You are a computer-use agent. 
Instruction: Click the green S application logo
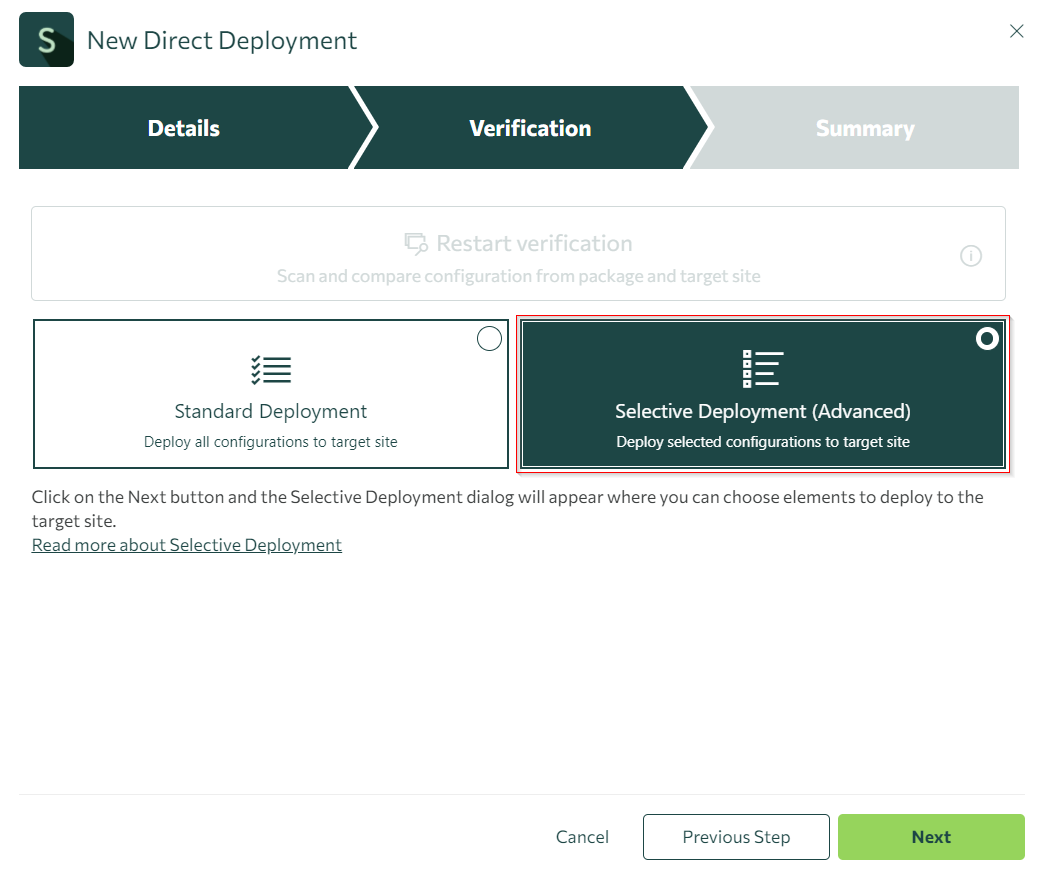tap(45, 40)
